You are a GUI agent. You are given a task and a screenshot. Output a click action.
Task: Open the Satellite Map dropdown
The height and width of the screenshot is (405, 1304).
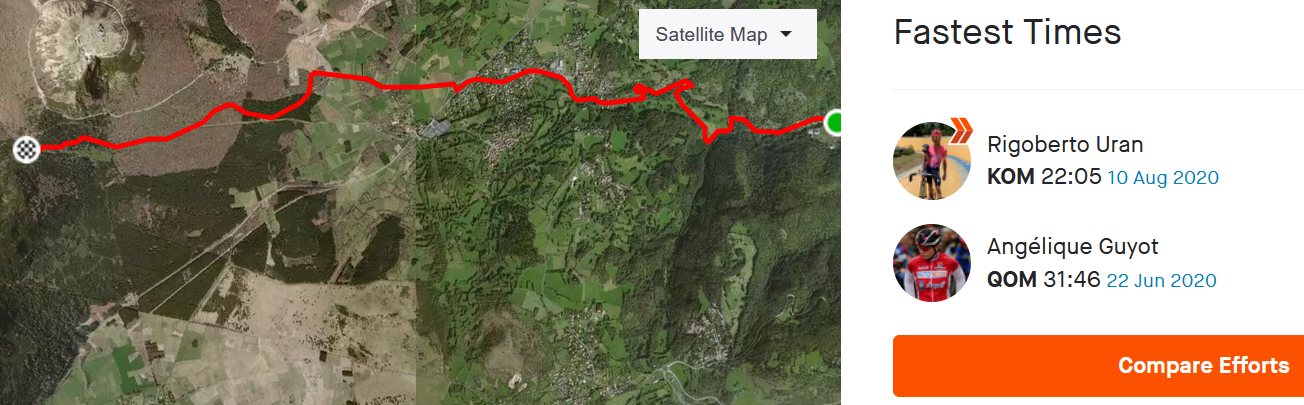point(727,35)
